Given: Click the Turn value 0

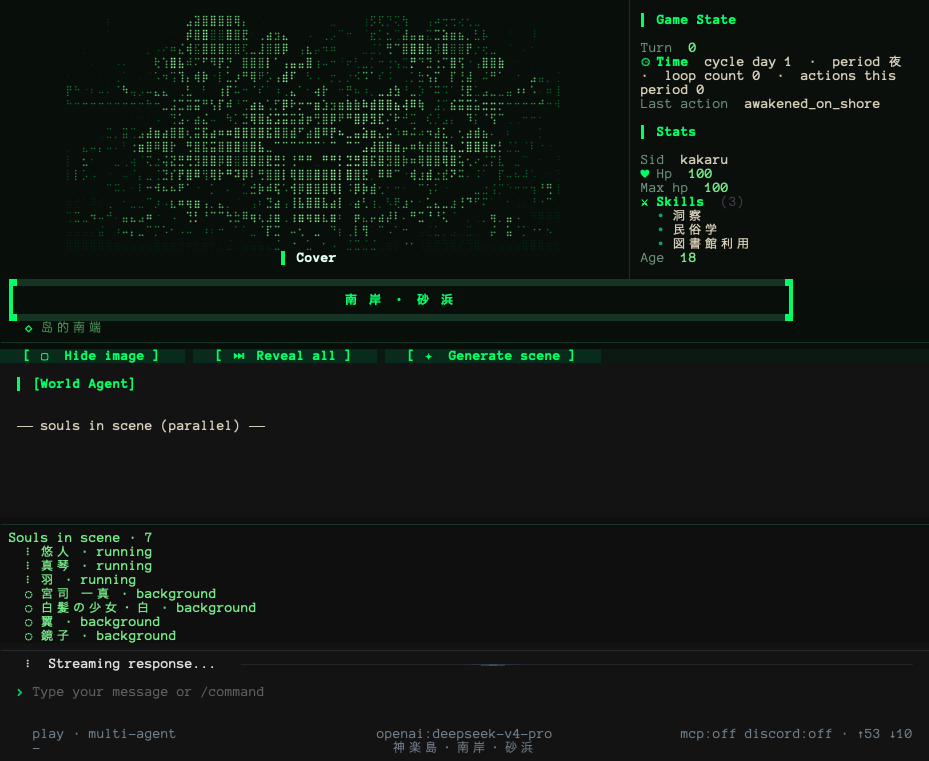Looking at the screenshot, I should (692, 47).
